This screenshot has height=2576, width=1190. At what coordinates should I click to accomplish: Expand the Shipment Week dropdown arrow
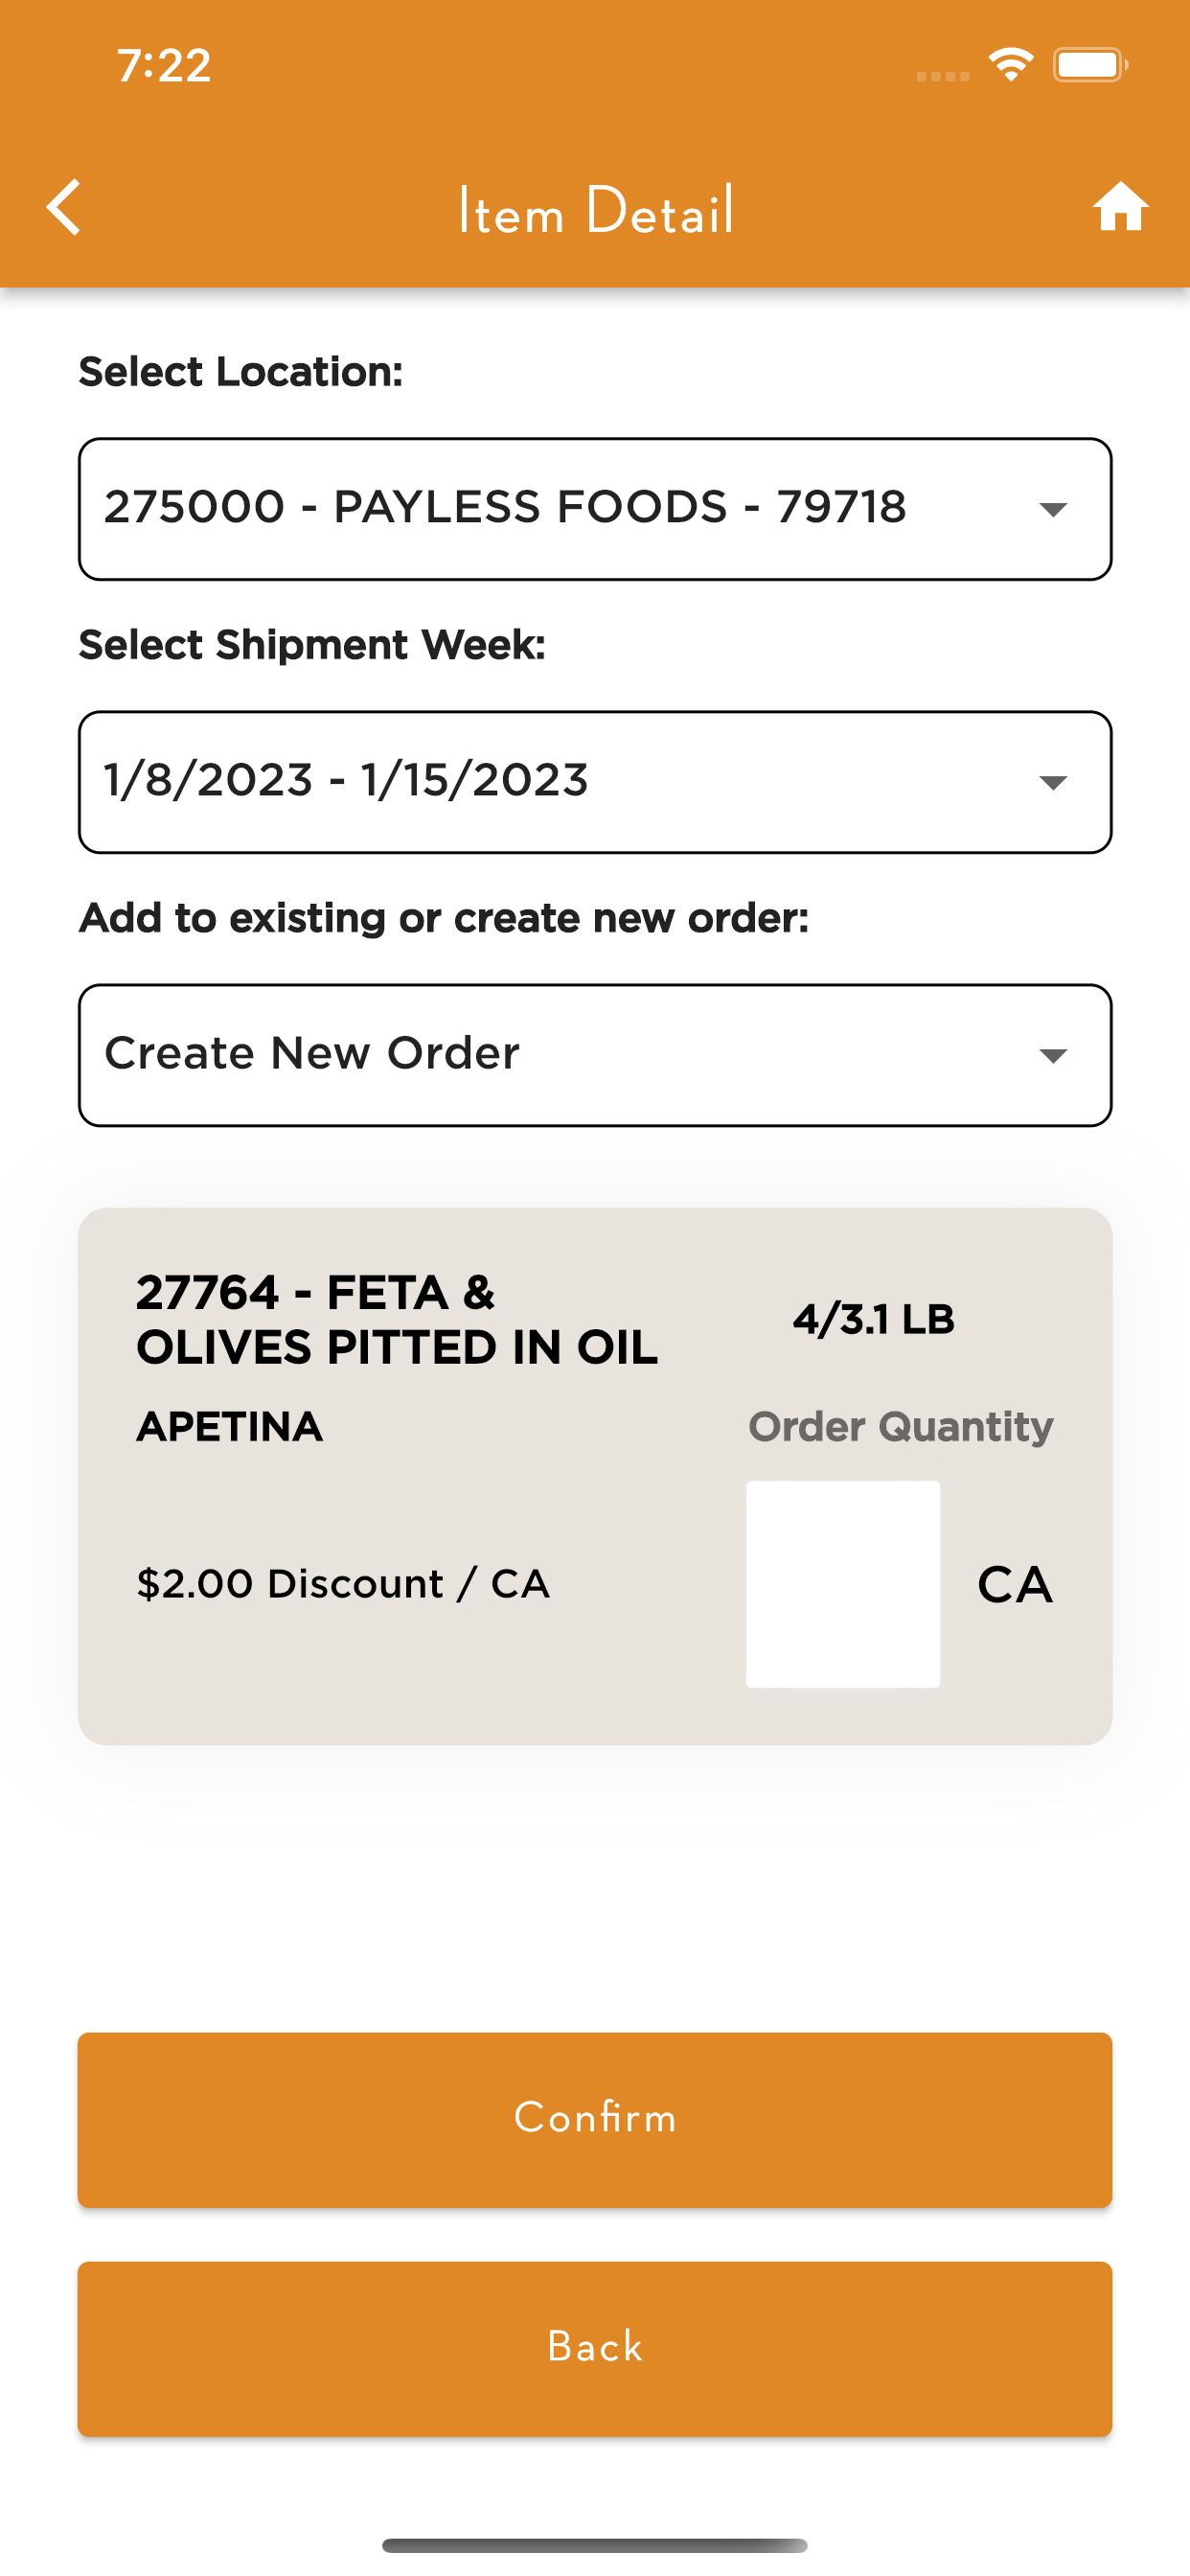pos(1053,782)
